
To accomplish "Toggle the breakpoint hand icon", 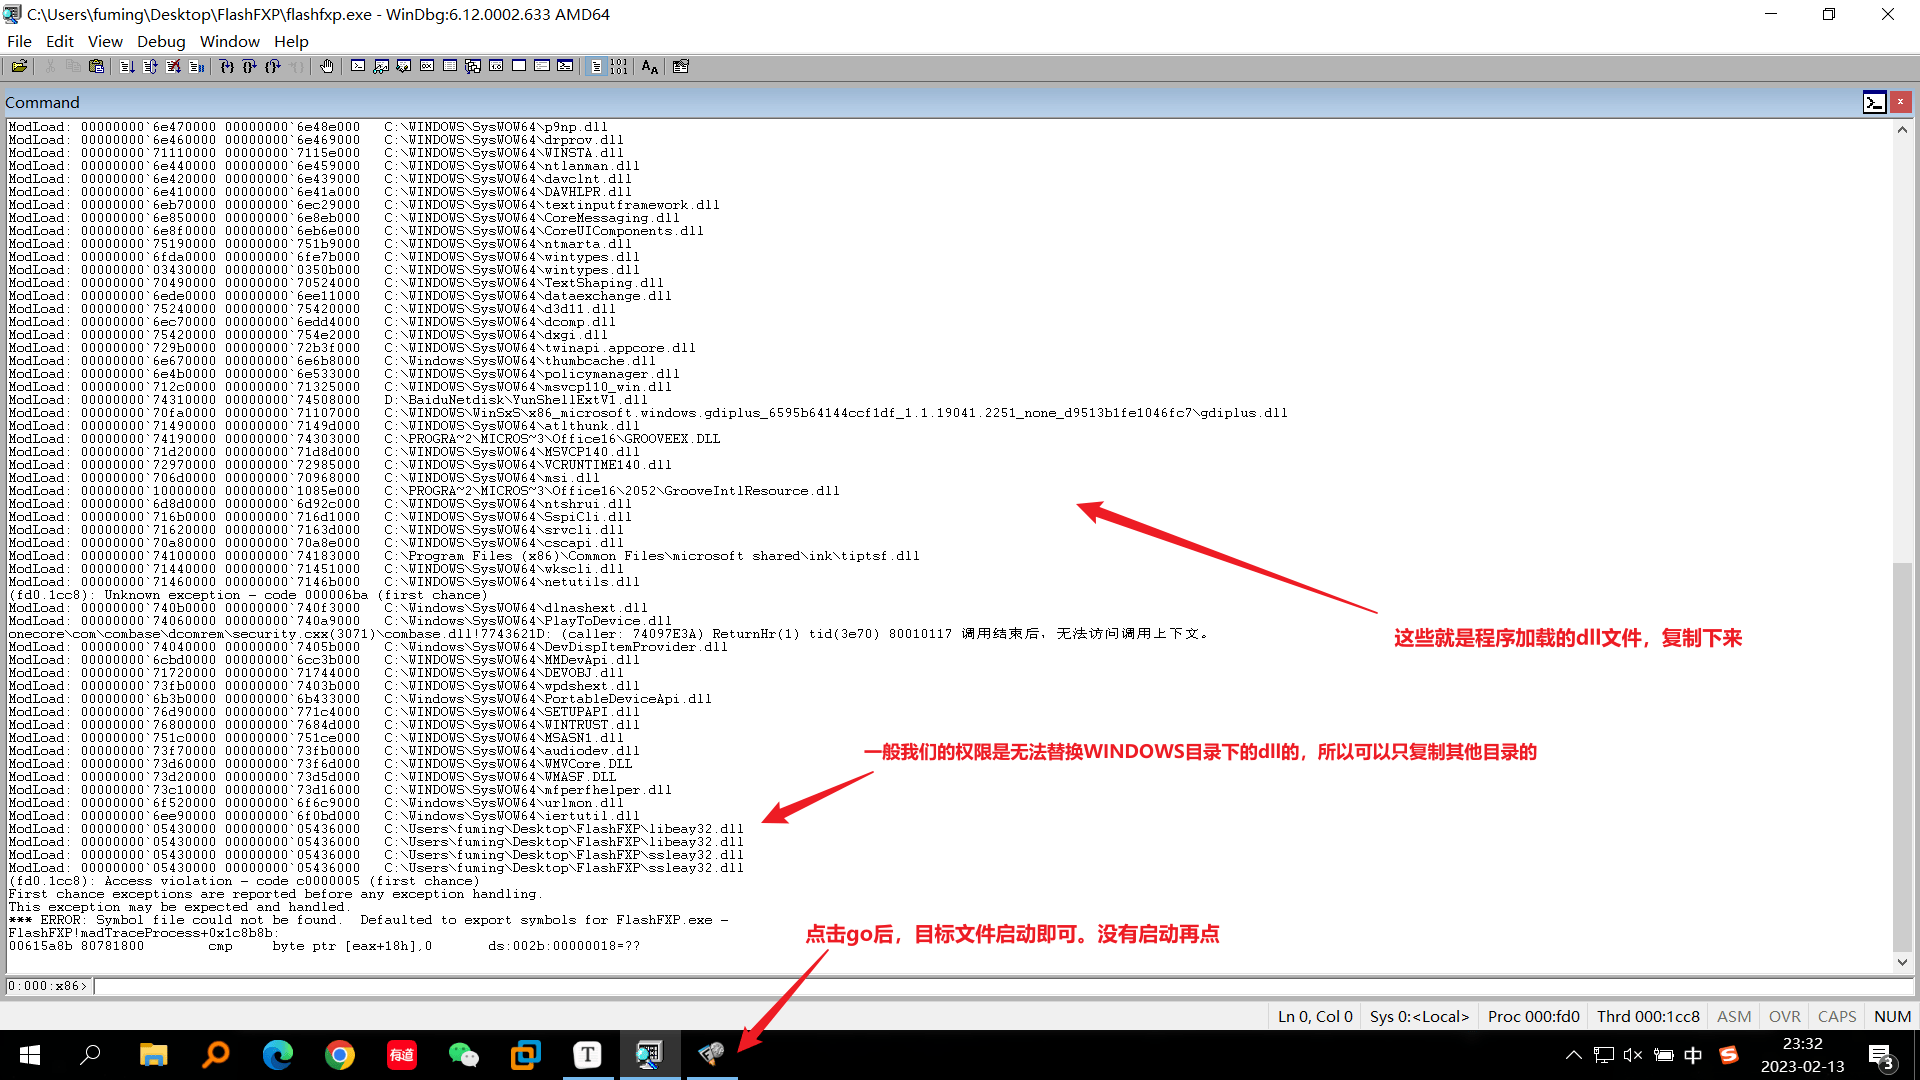I will coord(327,66).
